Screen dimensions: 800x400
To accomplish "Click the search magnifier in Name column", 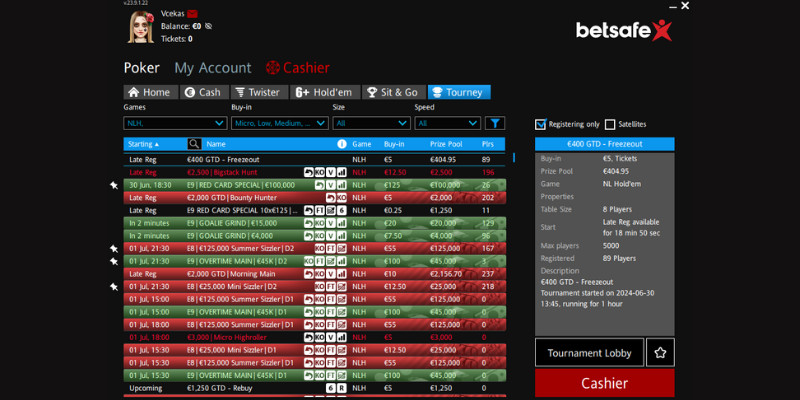I will [194, 144].
